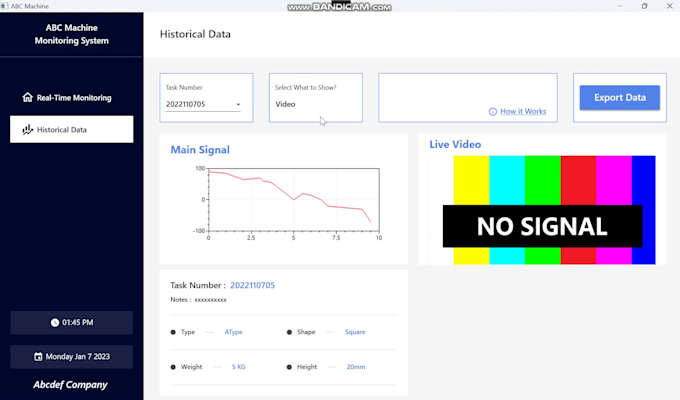
Task: Click the NO SIGNAL live video preview
Action: point(542,210)
